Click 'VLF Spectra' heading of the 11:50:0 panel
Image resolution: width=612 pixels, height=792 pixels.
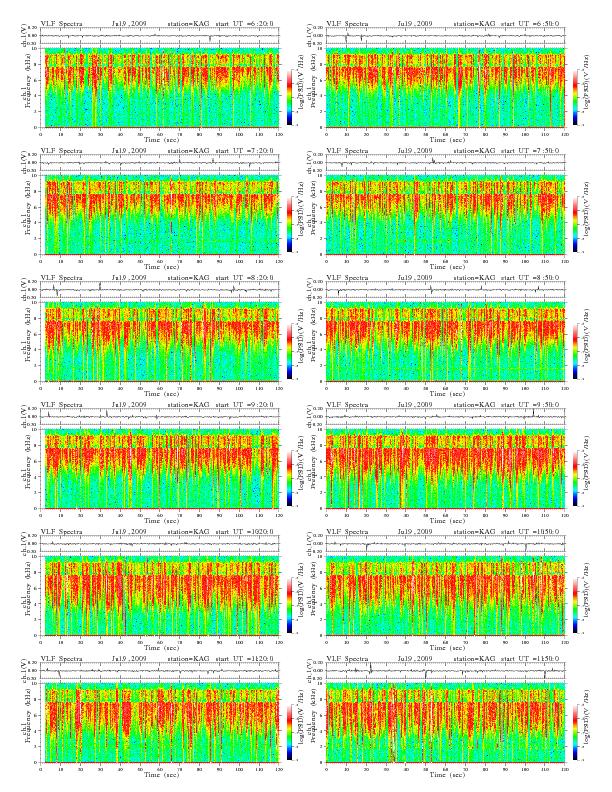click(347, 659)
